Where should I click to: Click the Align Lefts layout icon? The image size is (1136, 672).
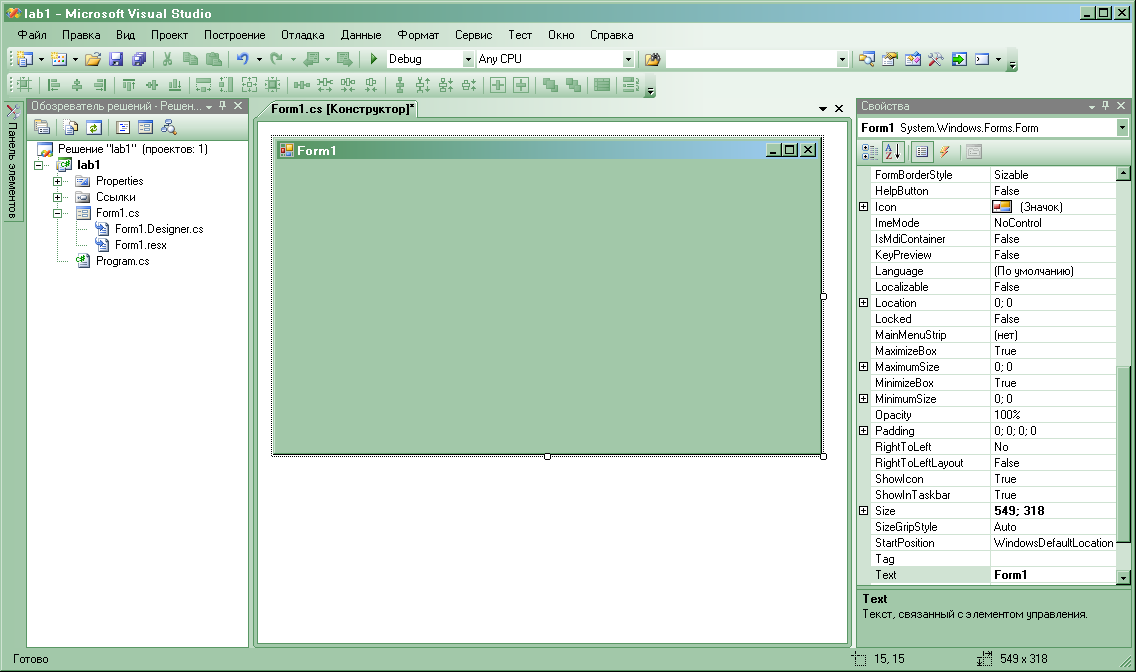point(54,85)
